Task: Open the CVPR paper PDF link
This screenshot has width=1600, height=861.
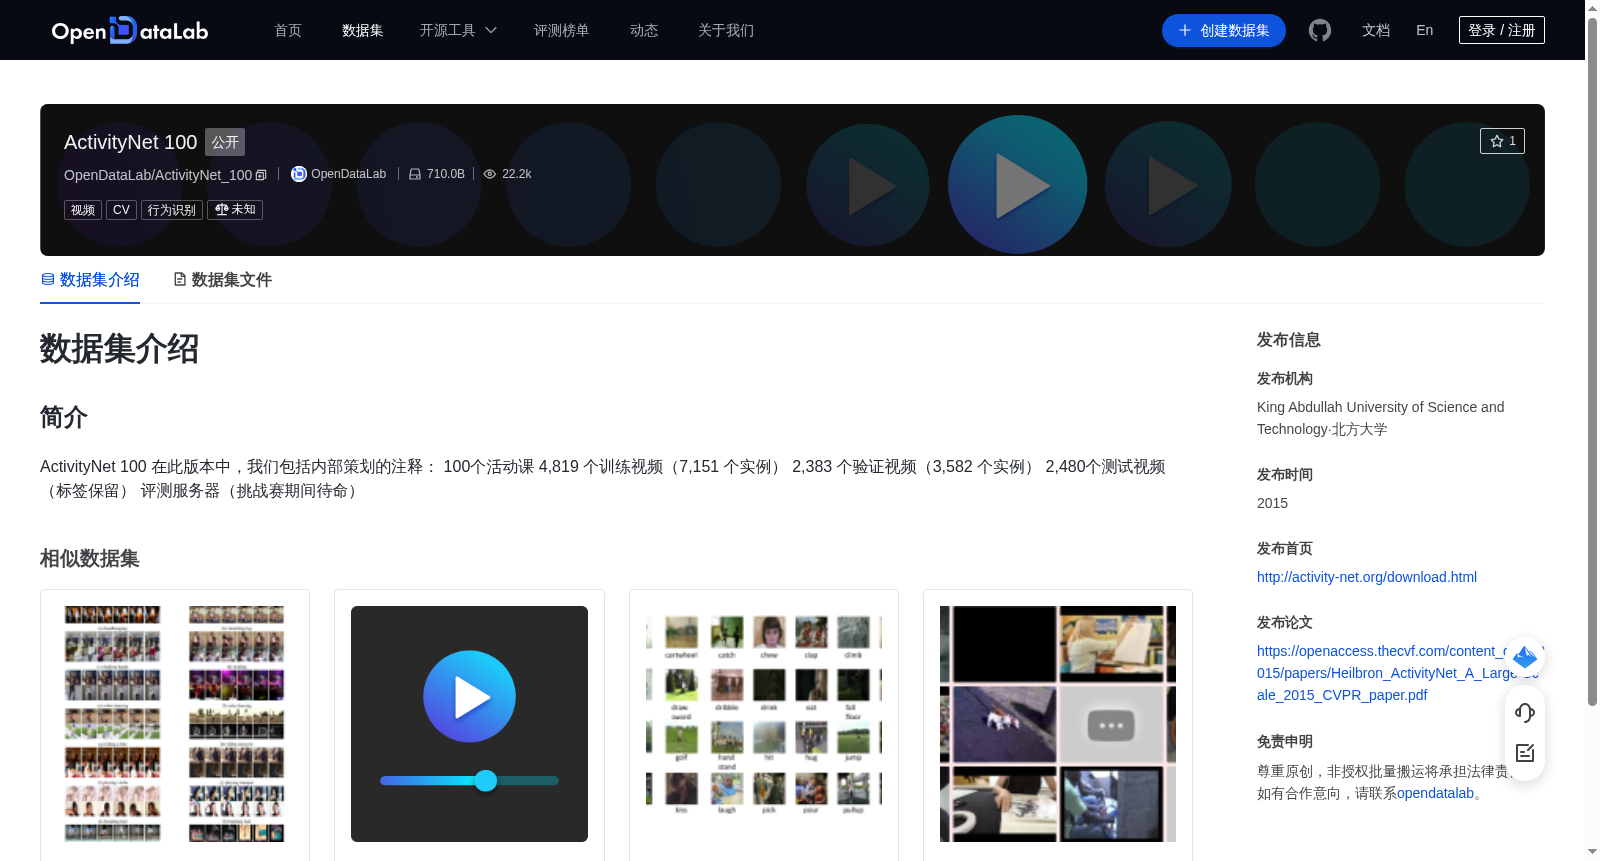Action: coord(1398,673)
